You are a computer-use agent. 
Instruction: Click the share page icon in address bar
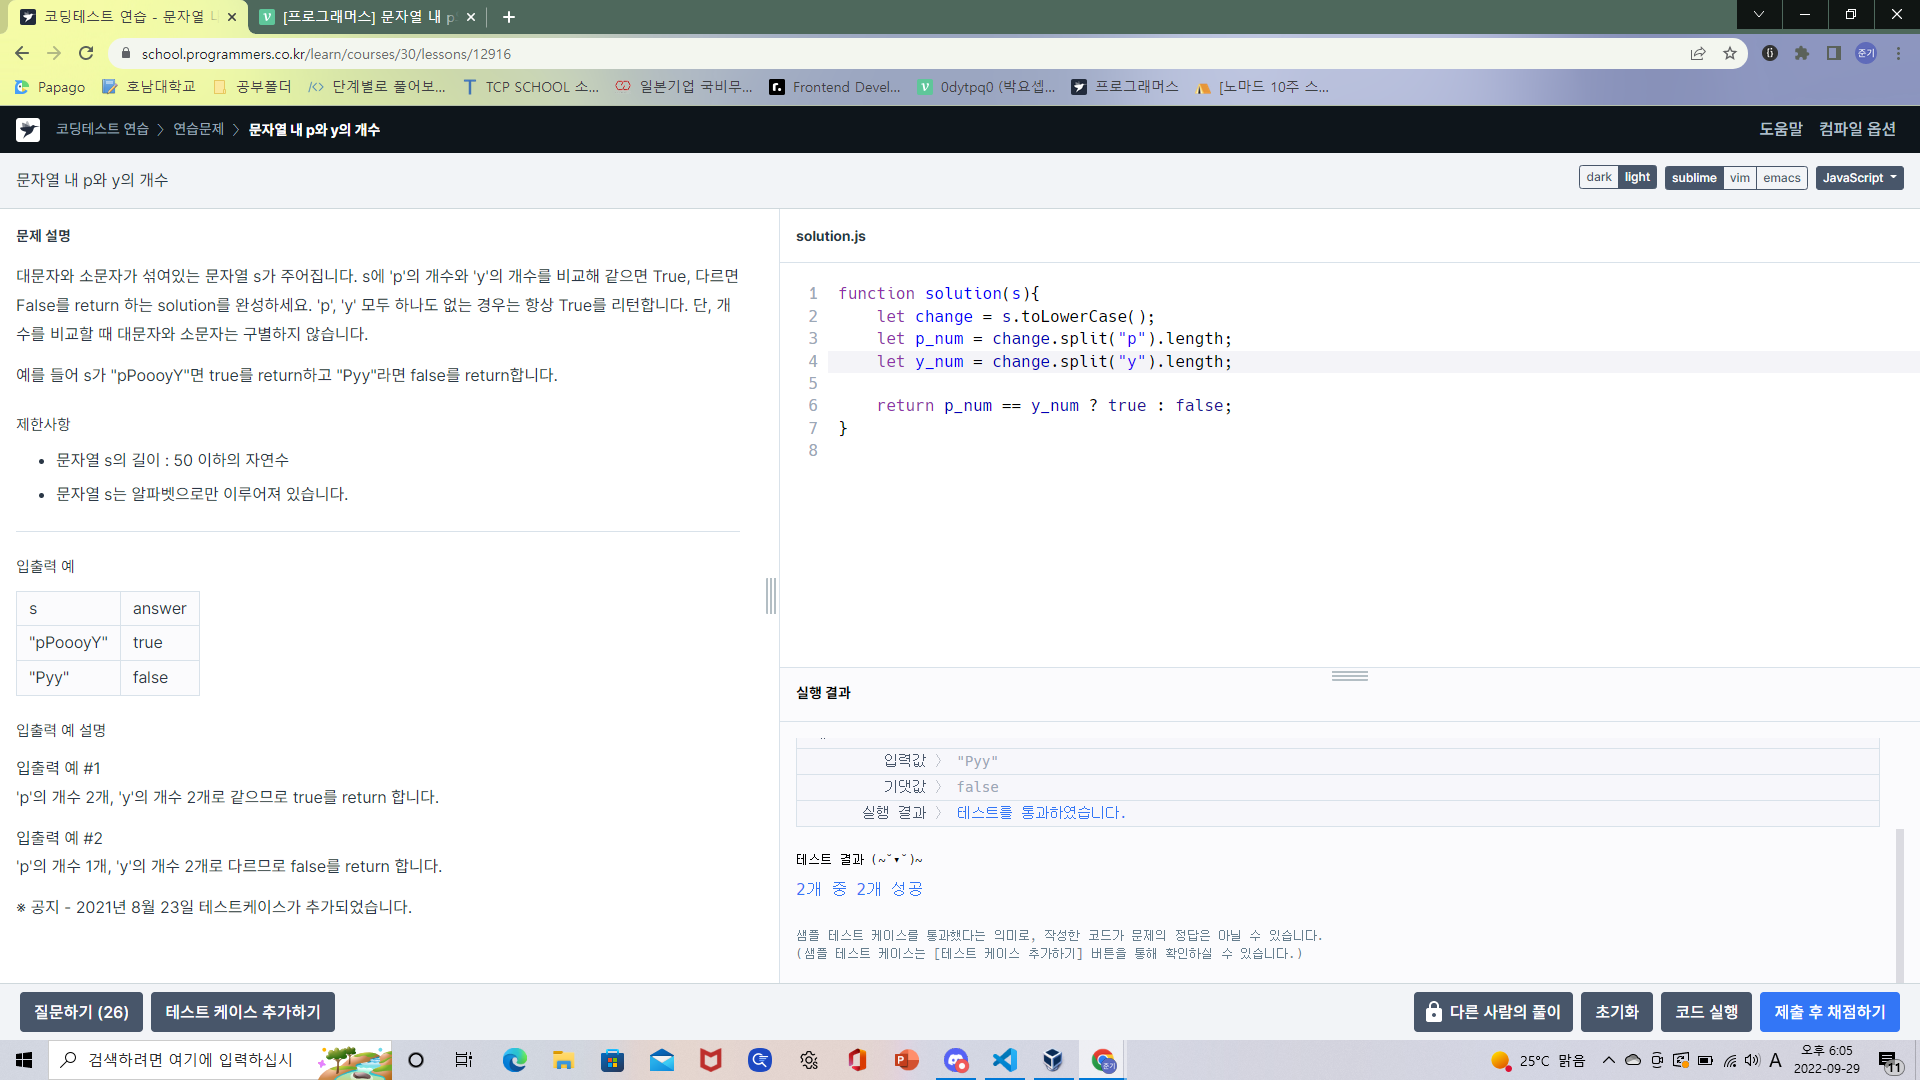[x=1698, y=54]
